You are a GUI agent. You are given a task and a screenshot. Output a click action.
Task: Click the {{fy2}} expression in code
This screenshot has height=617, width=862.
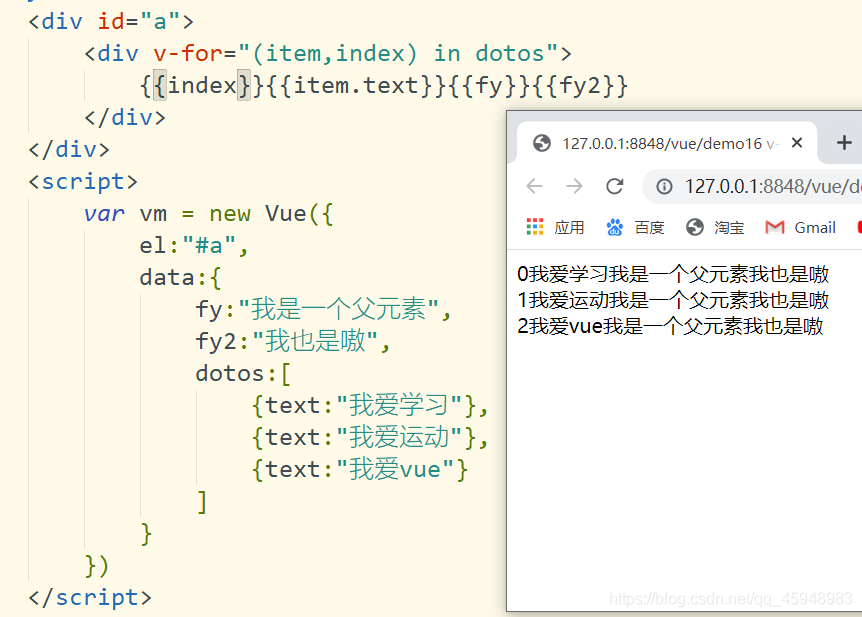(x=579, y=86)
